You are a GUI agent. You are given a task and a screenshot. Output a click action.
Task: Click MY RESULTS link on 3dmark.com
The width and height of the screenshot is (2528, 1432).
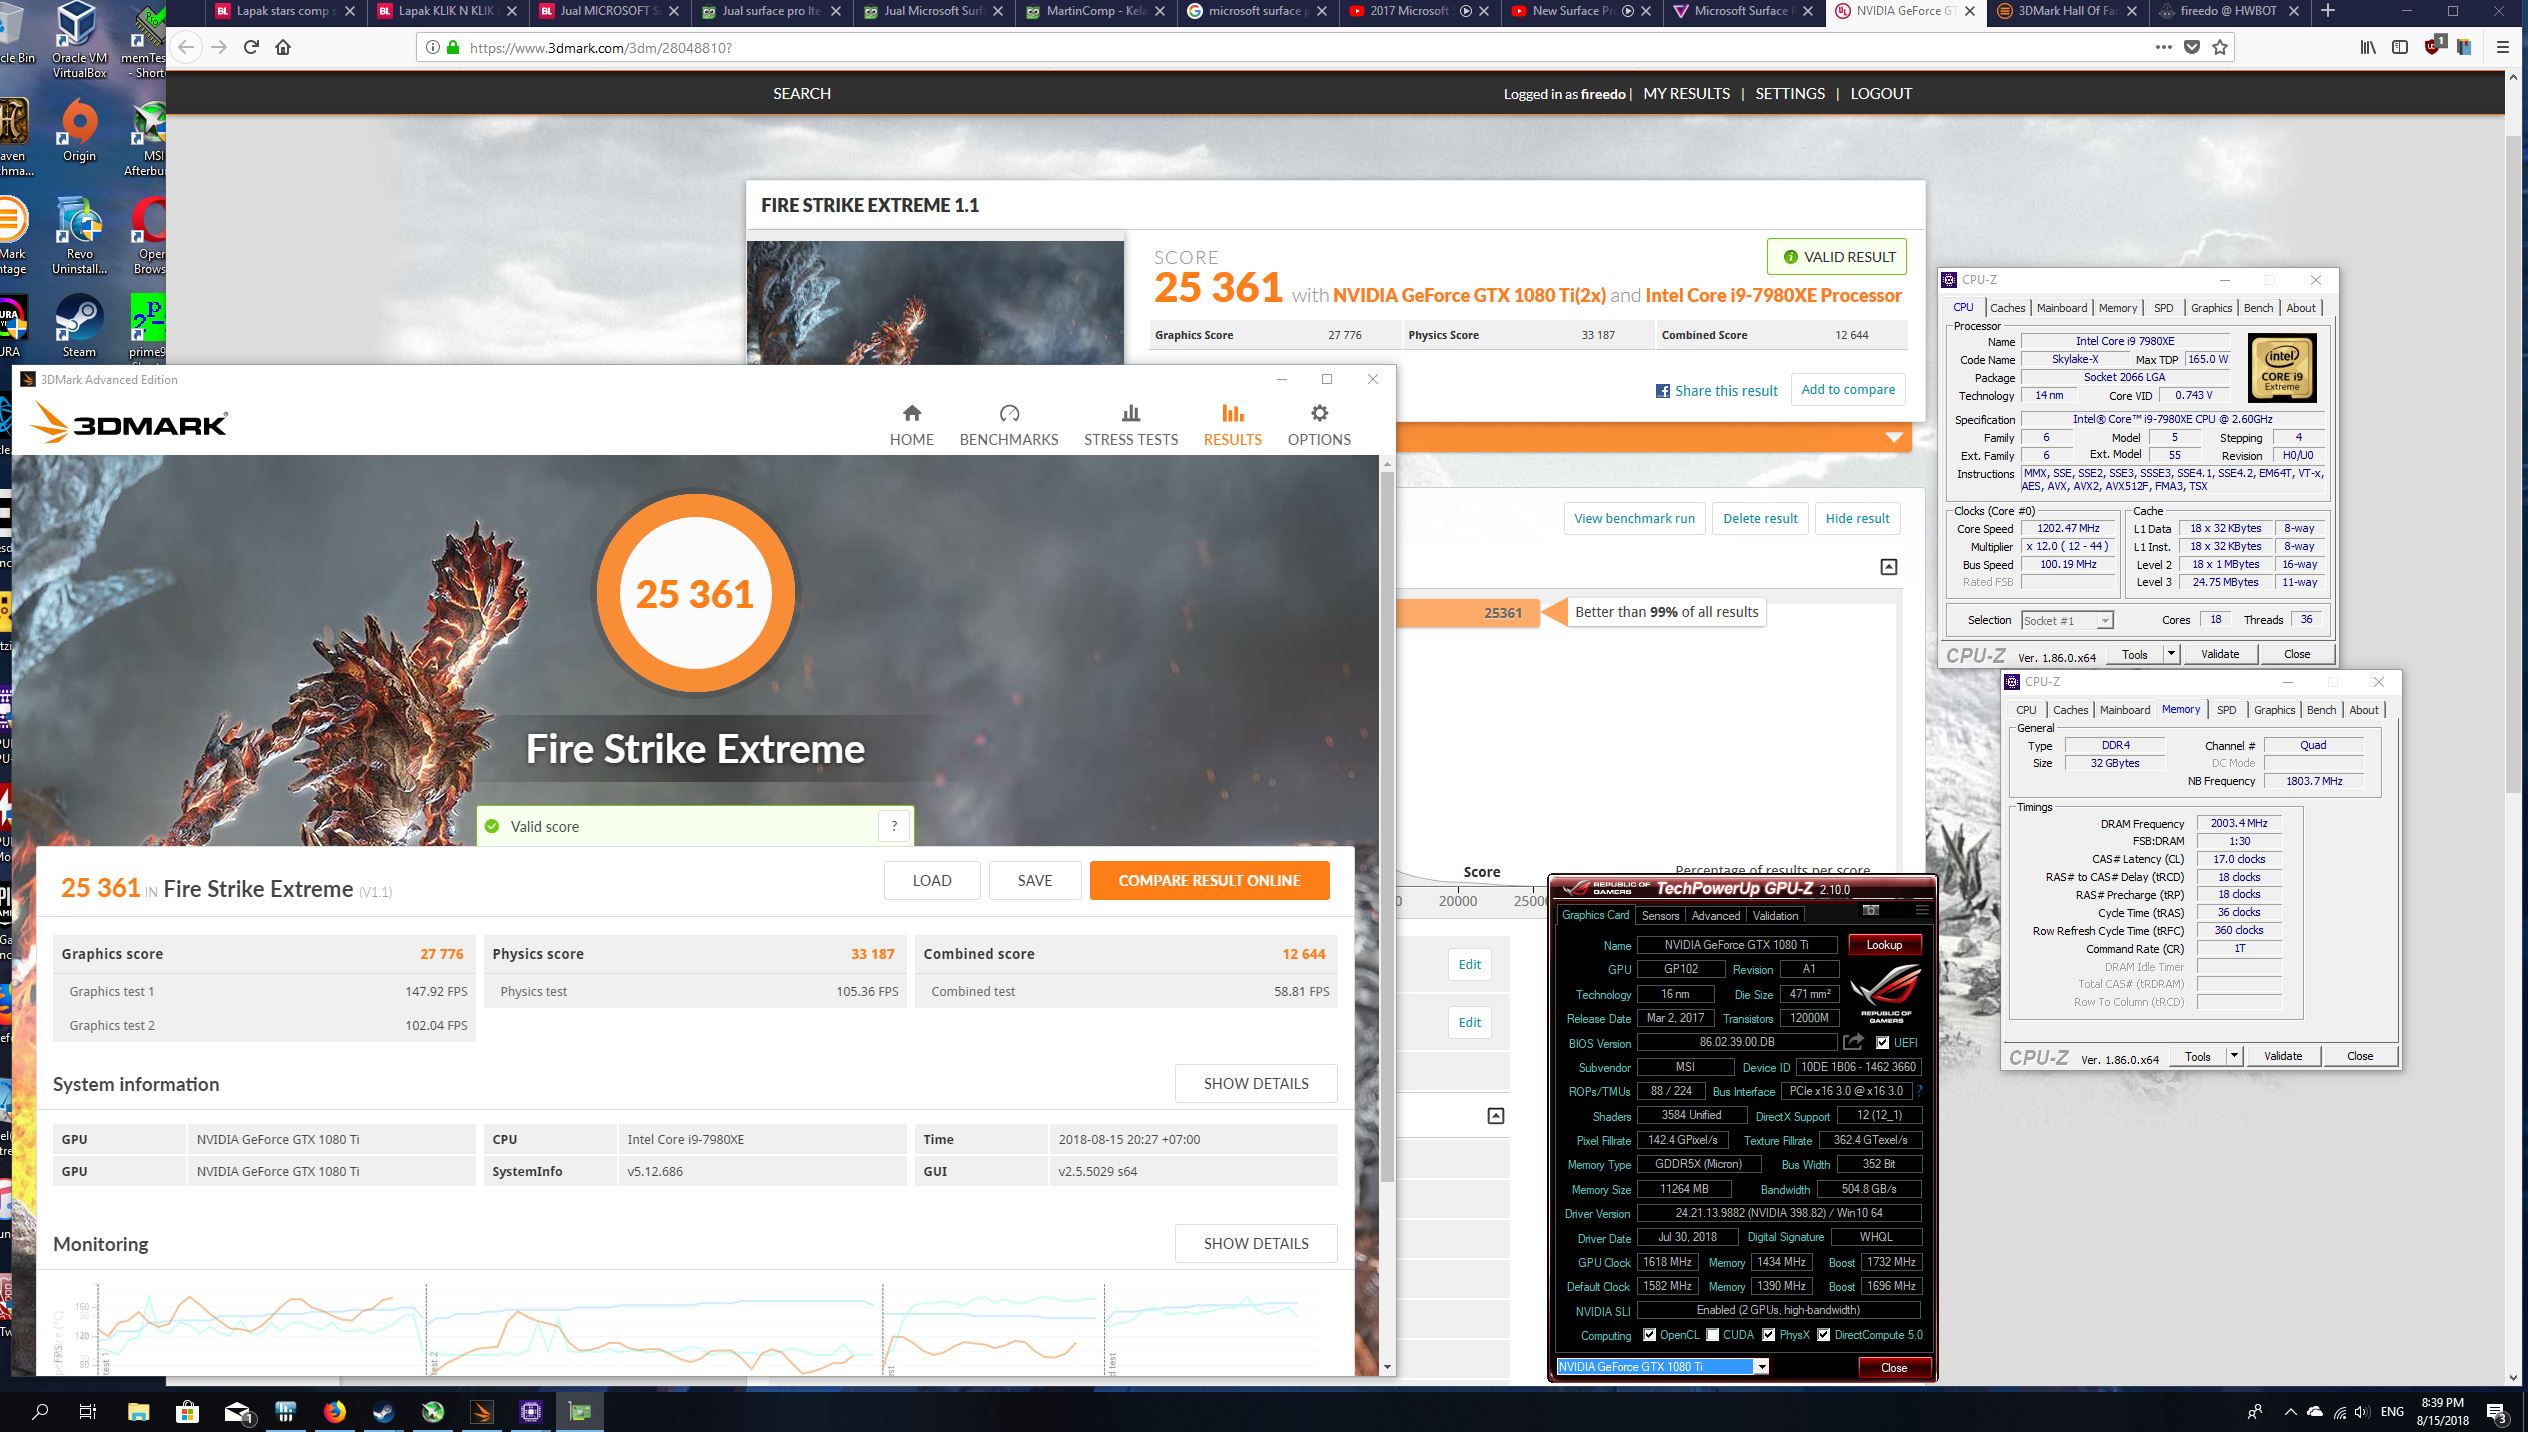1686,93
